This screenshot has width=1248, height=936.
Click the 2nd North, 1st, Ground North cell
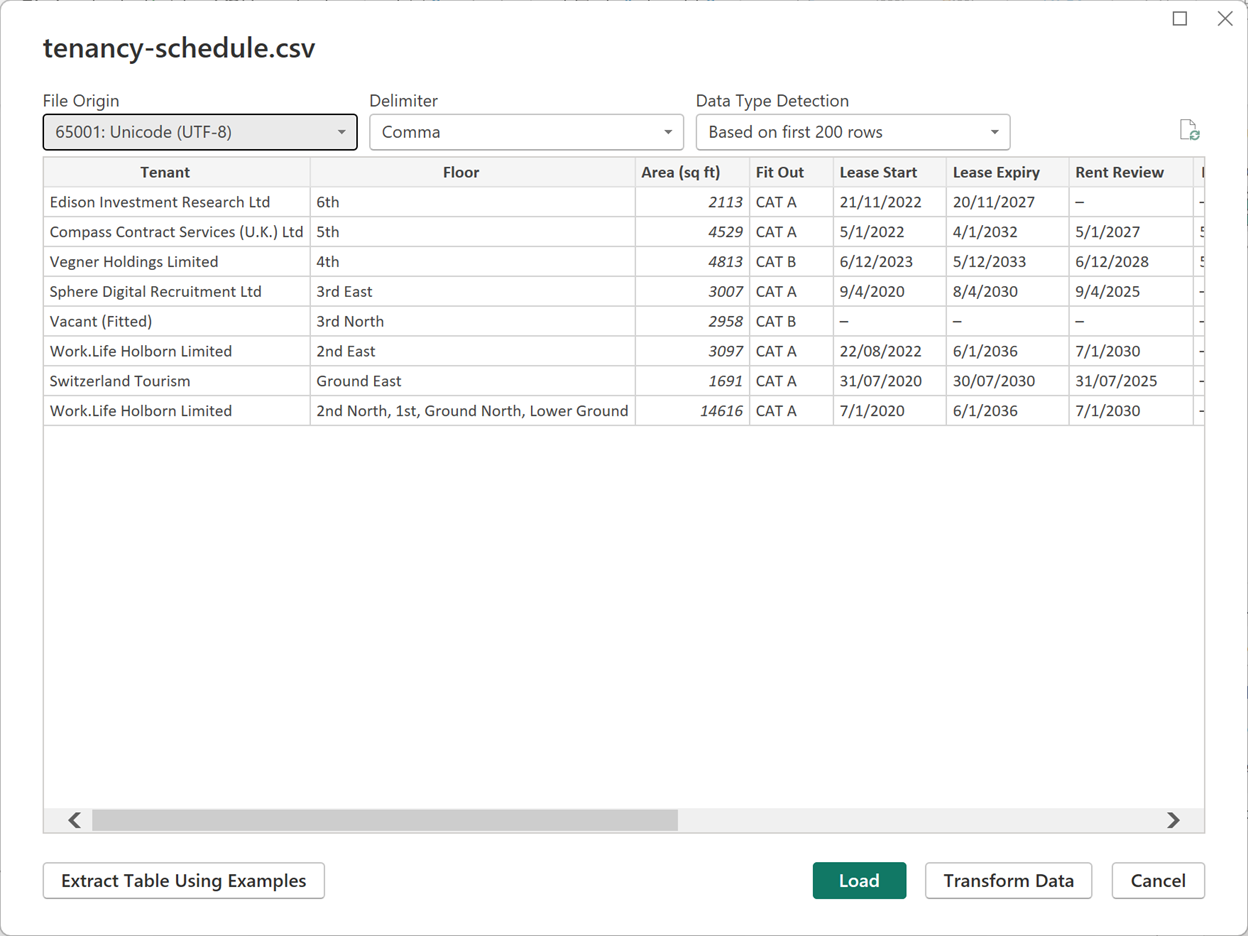point(473,411)
